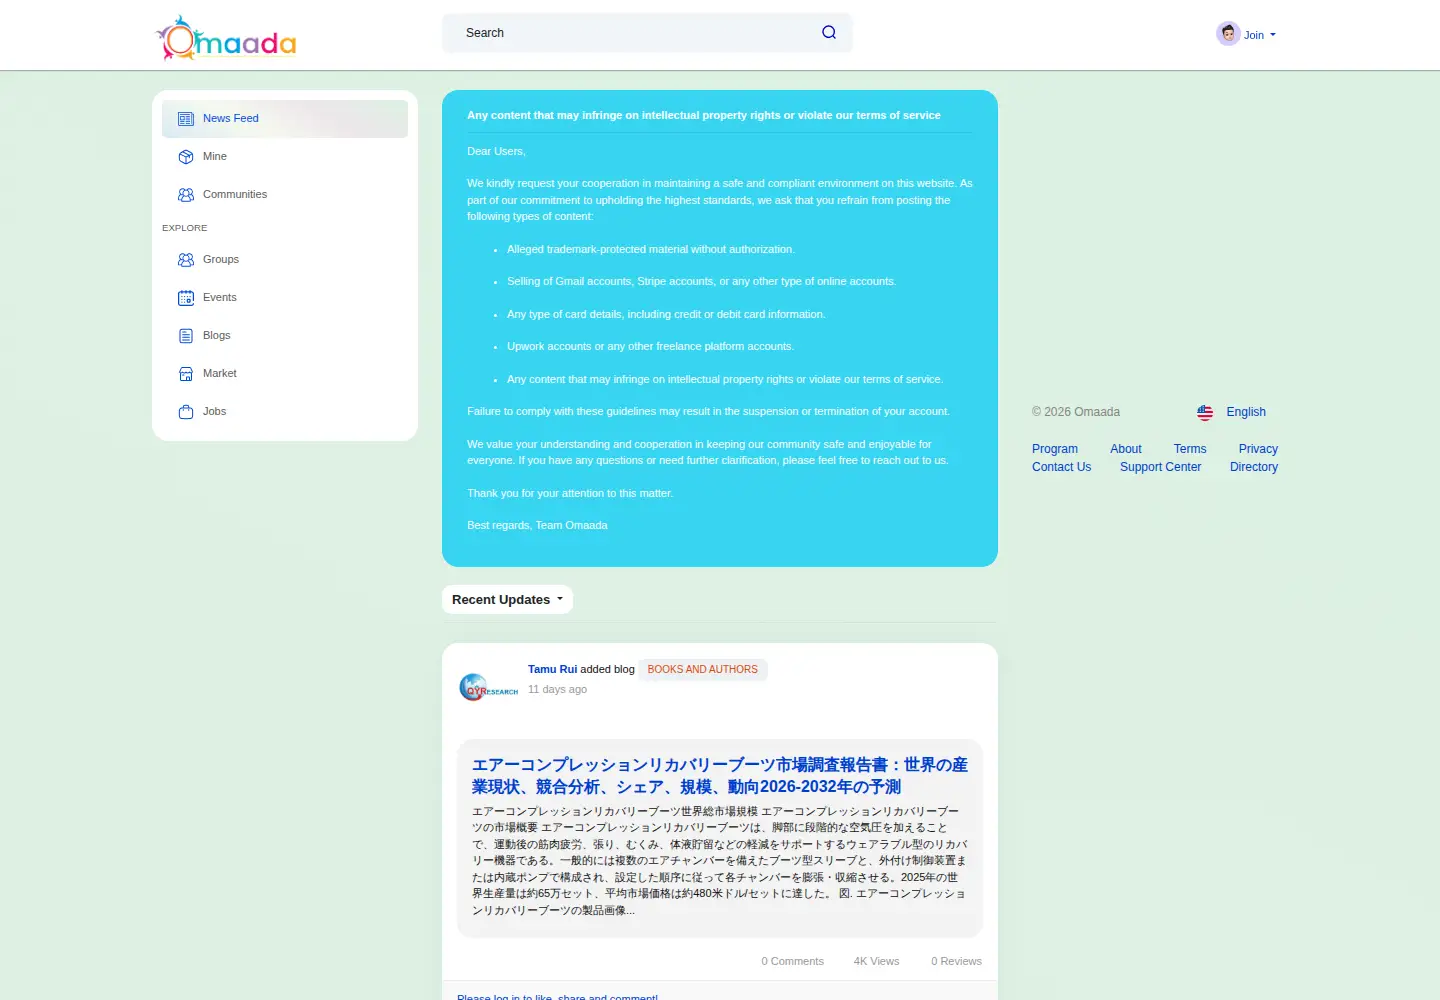
Task: Open the Directory footer link
Action: 1254,467
